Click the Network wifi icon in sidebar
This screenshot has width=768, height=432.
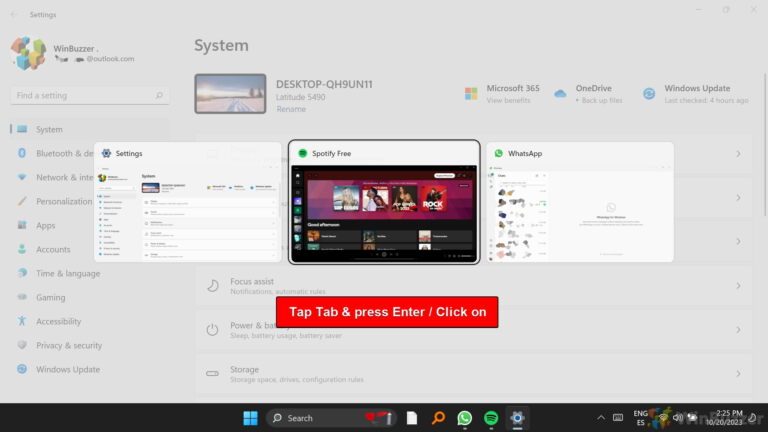(22, 177)
